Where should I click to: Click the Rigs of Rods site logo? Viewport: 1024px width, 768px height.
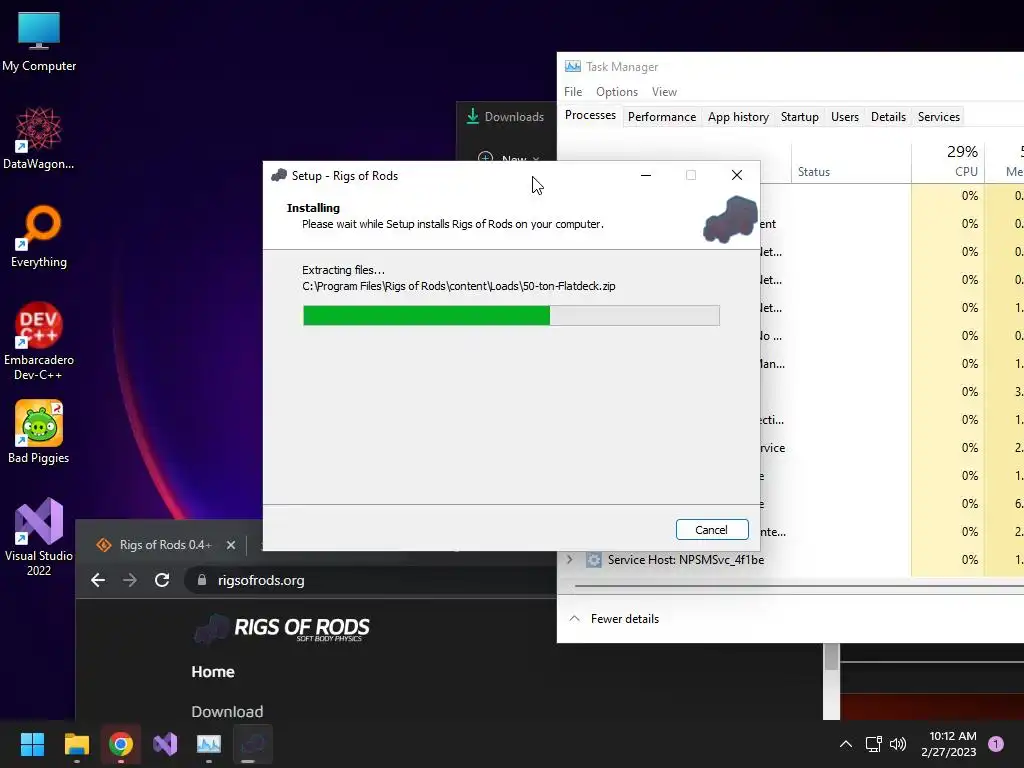point(281,628)
